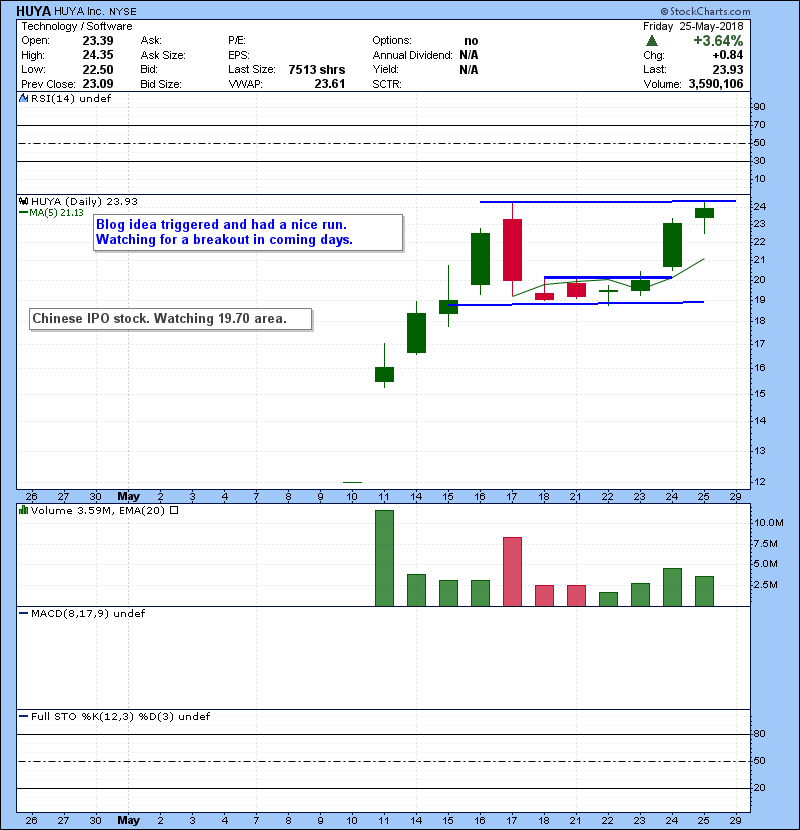Click the red May 17 candlestick
This screenshot has height=830, width=800.
pos(513,250)
